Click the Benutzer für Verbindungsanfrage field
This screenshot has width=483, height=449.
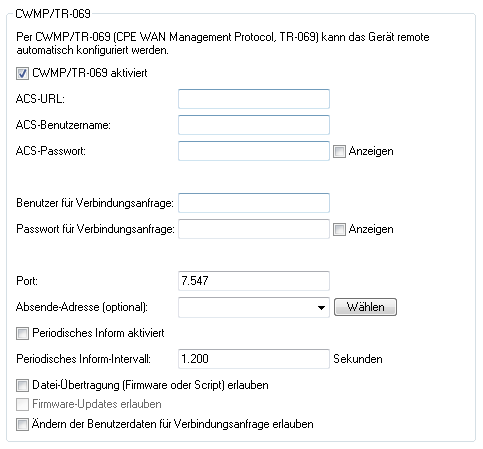254,203
